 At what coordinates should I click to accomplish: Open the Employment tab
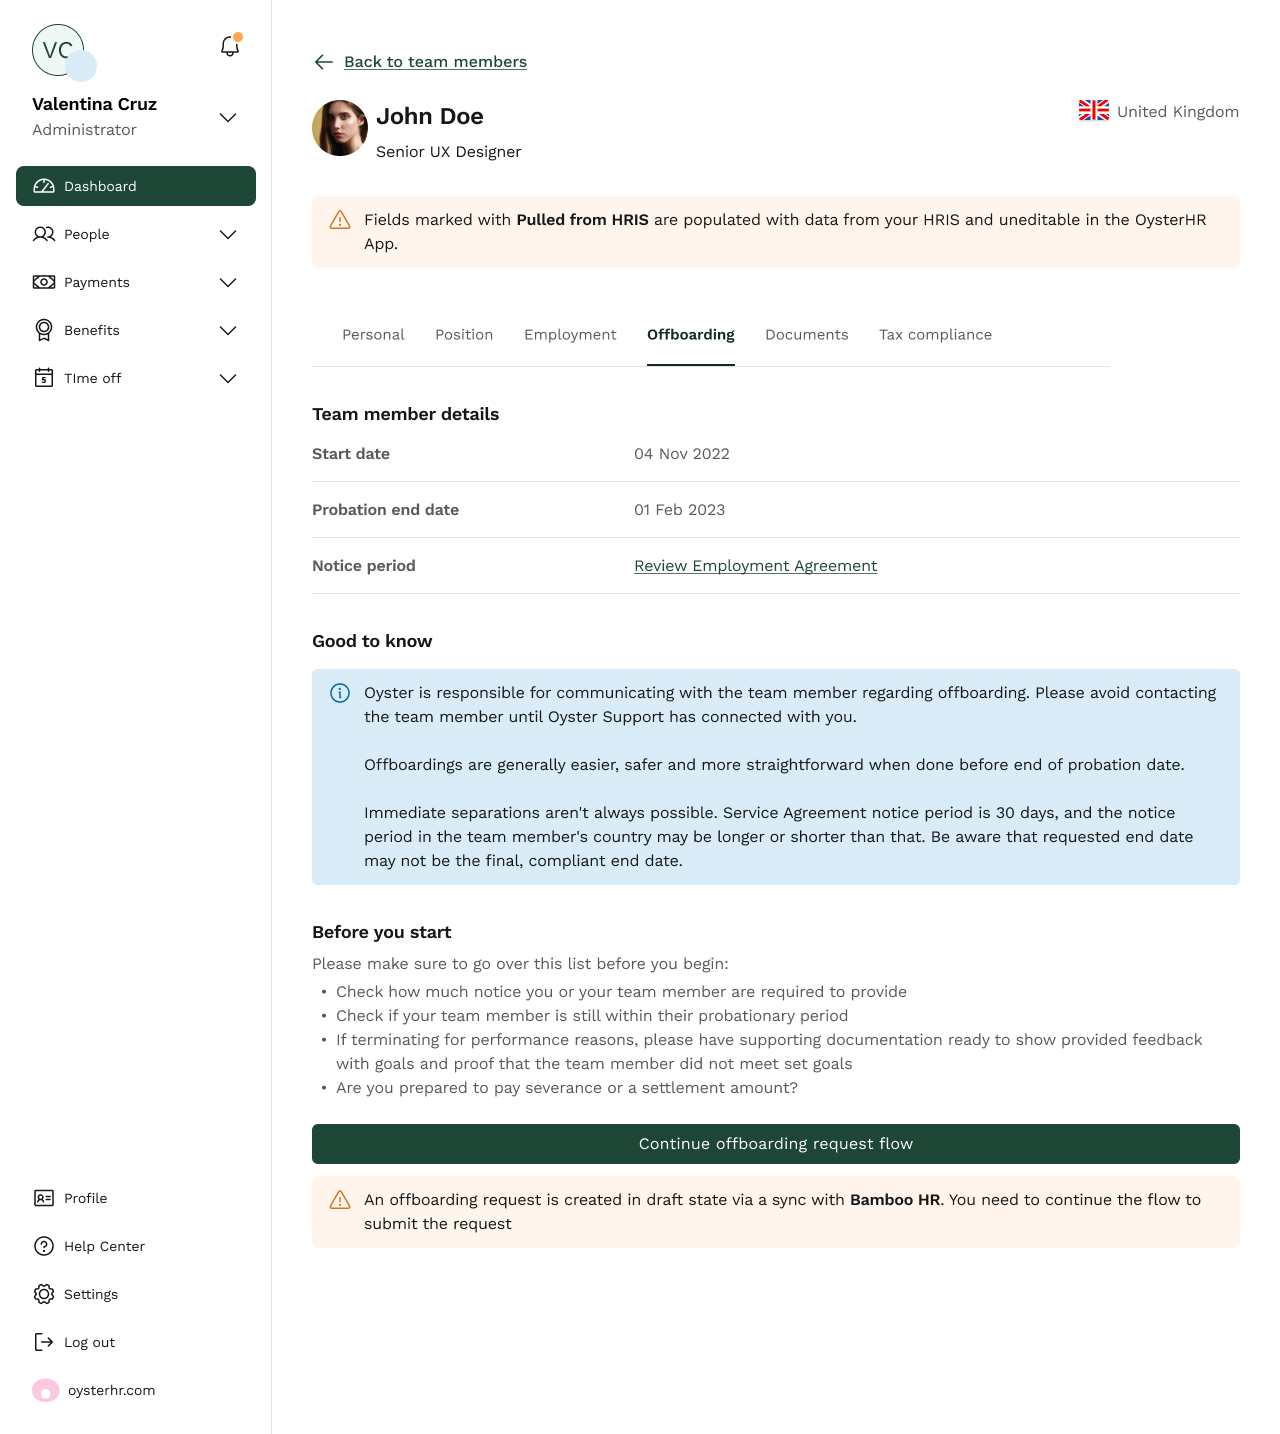[x=570, y=335]
